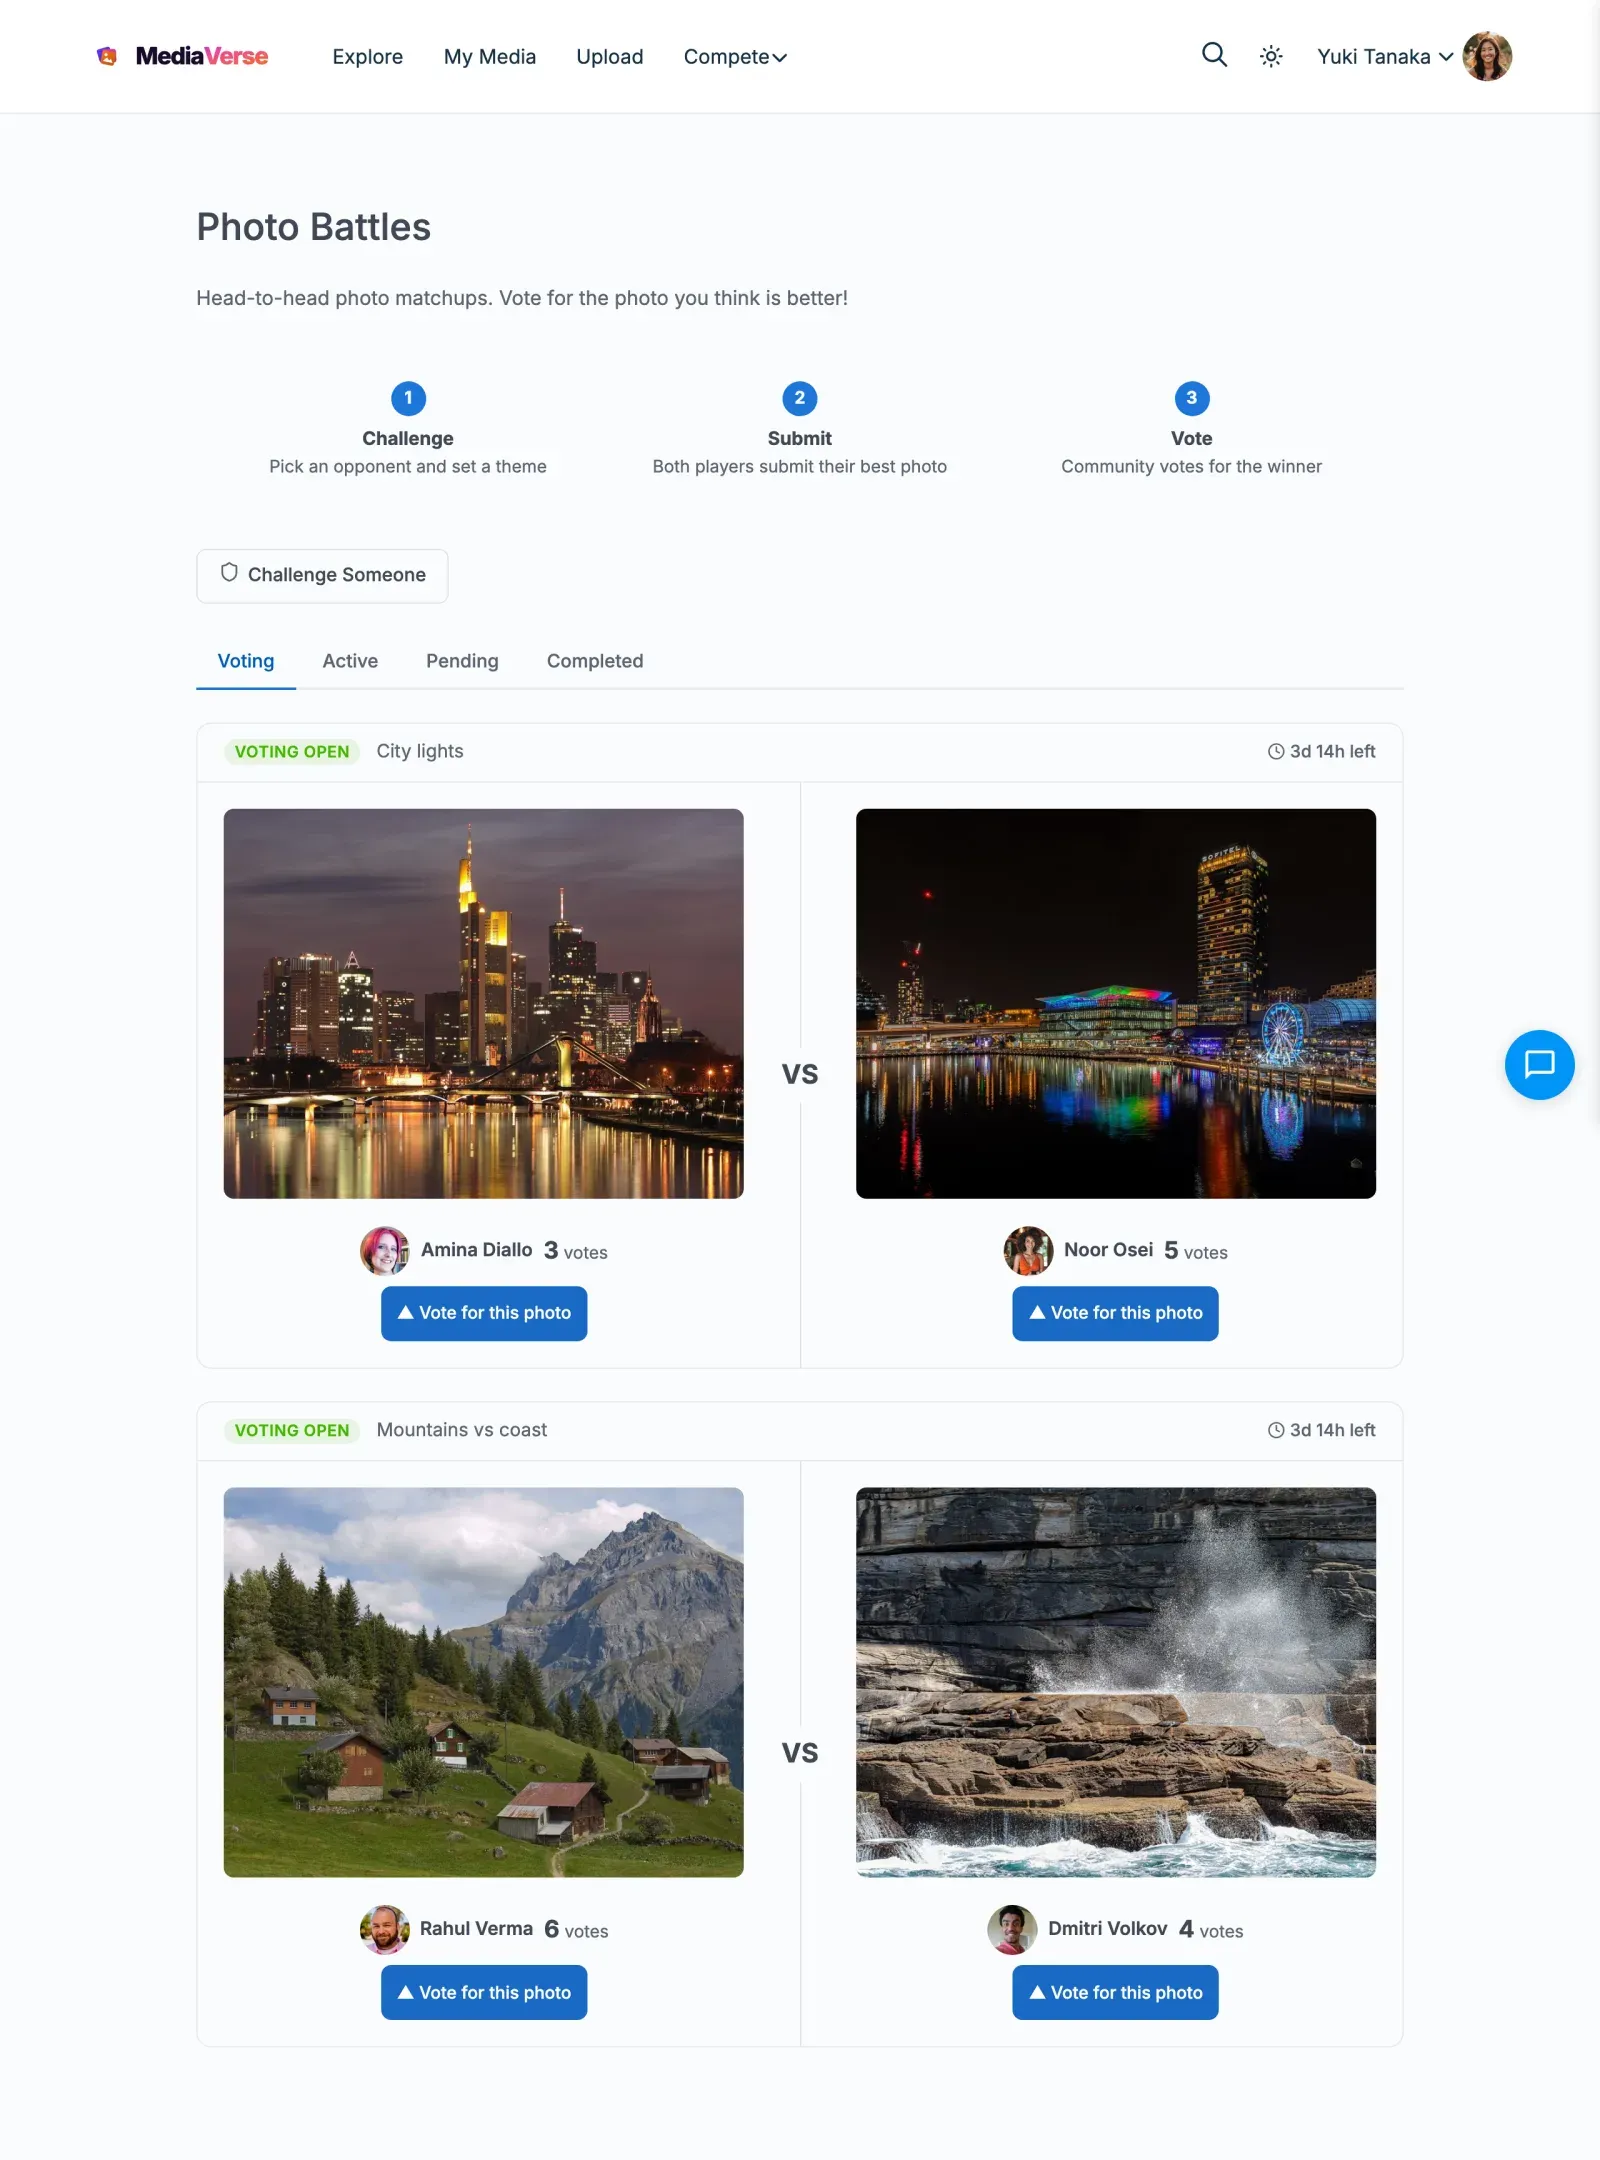Switch to the Voting tab
Screen dimensions: 1600x2160
[x=246, y=661]
